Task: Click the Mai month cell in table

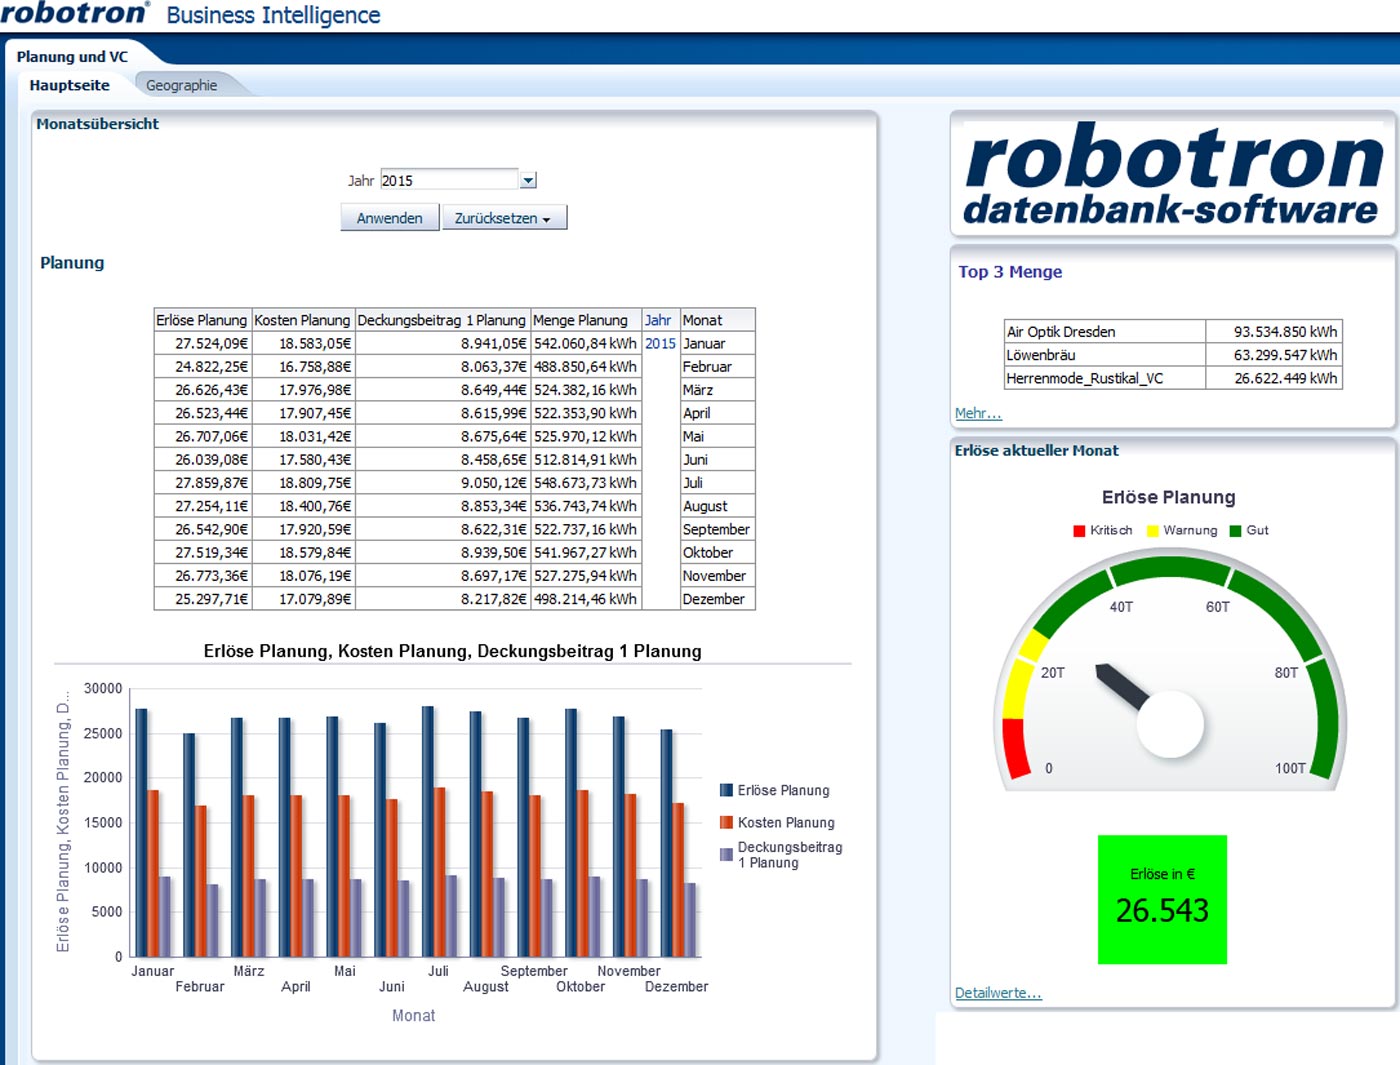Action: [x=717, y=436]
